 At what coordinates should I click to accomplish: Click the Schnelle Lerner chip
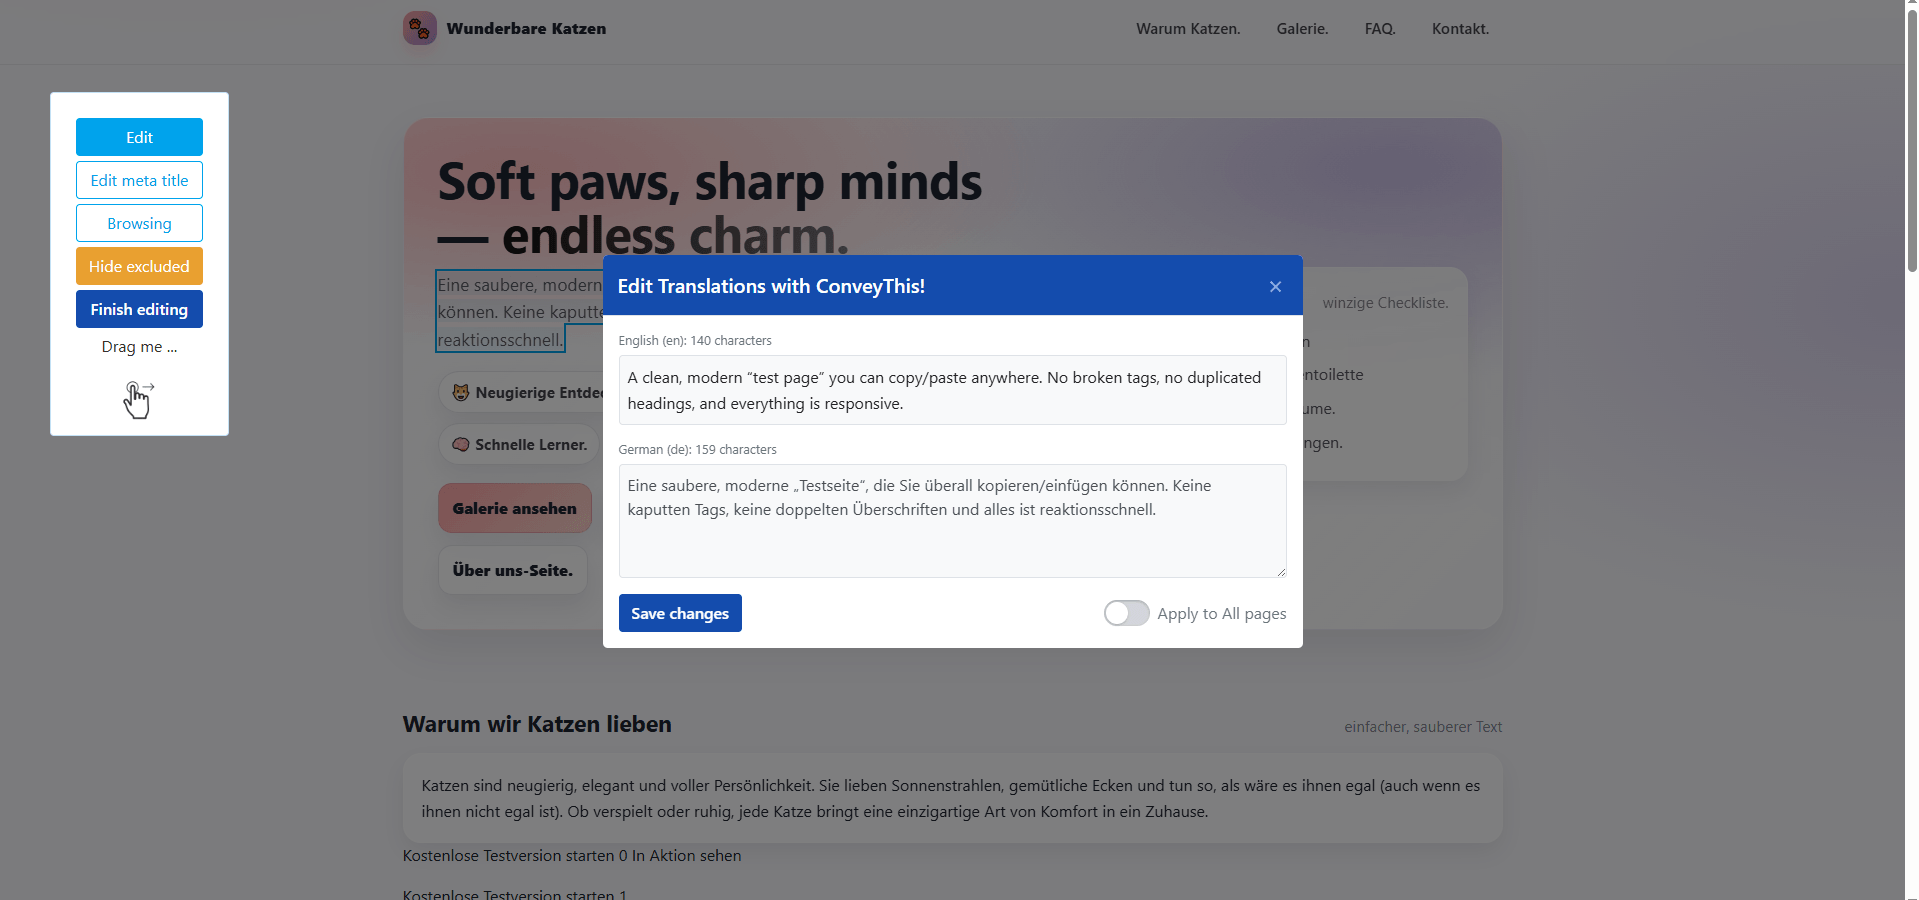(519, 444)
